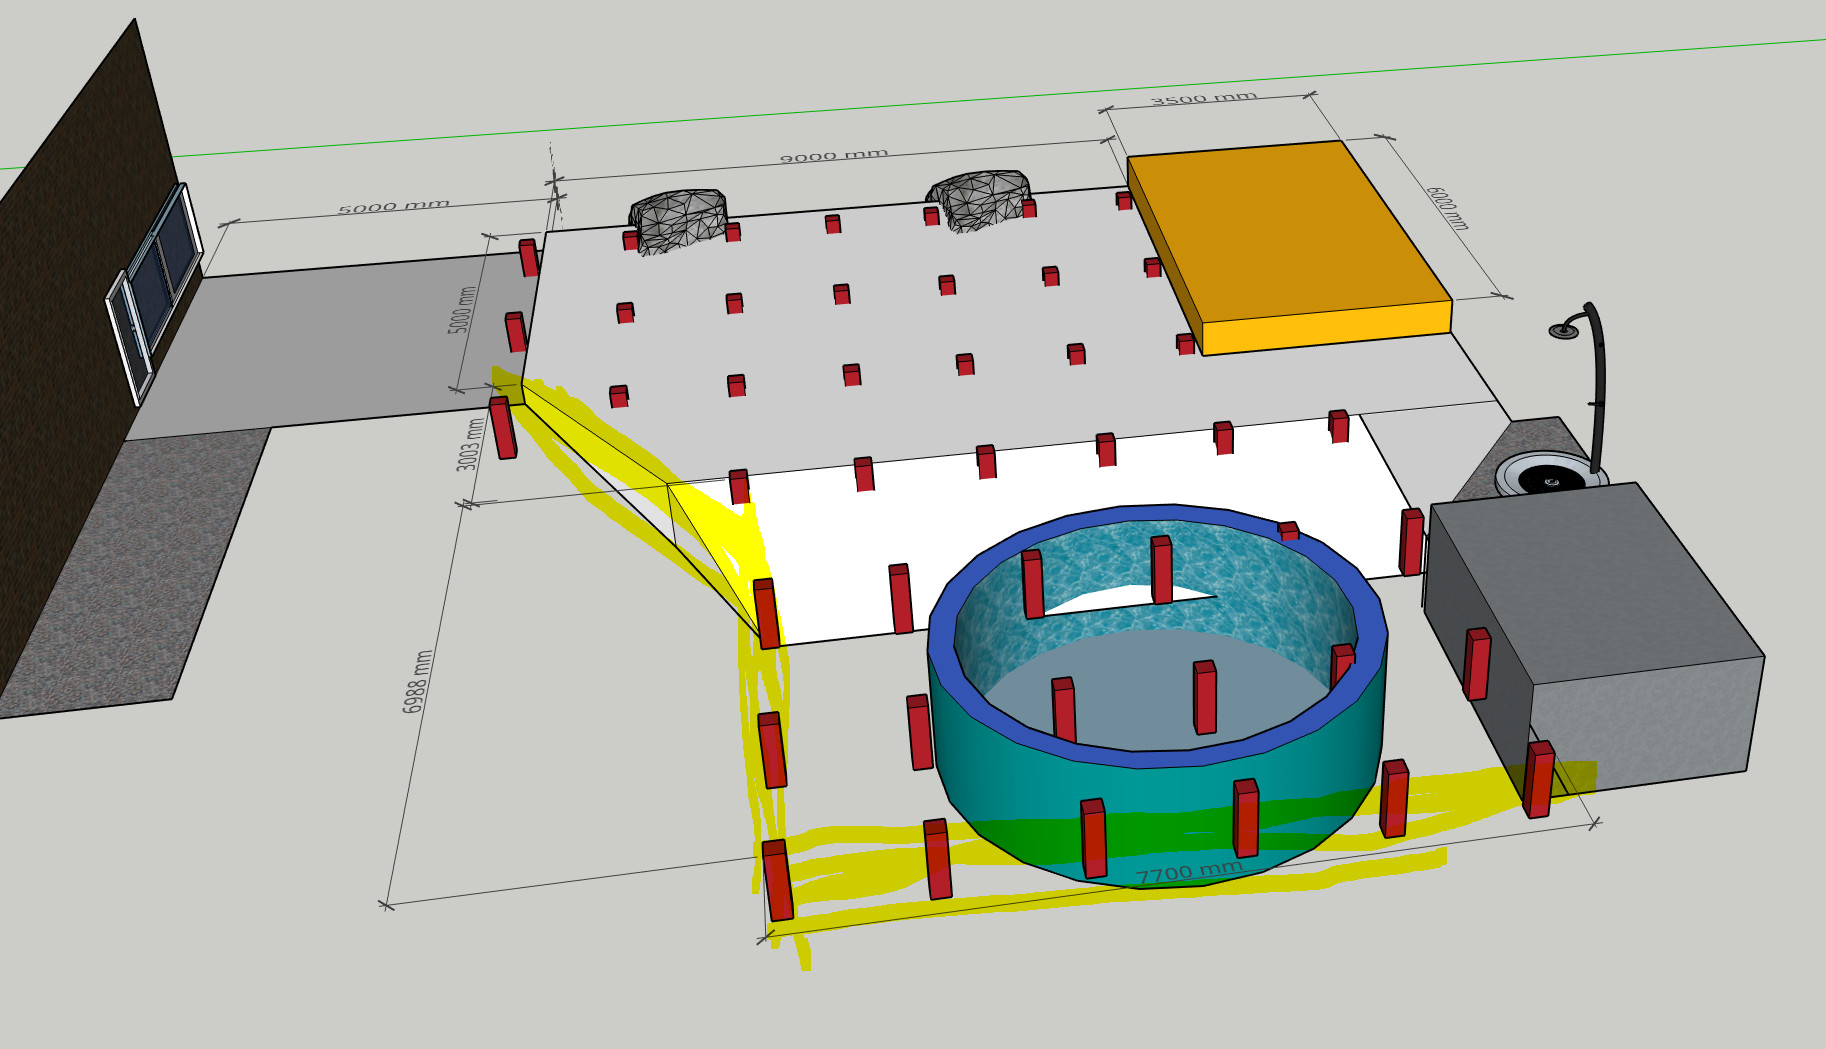The height and width of the screenshot is (1049, 1826).
Task: Select the 3003 mm dimension text
Action: pyautogui.click(x=469, y=444)
